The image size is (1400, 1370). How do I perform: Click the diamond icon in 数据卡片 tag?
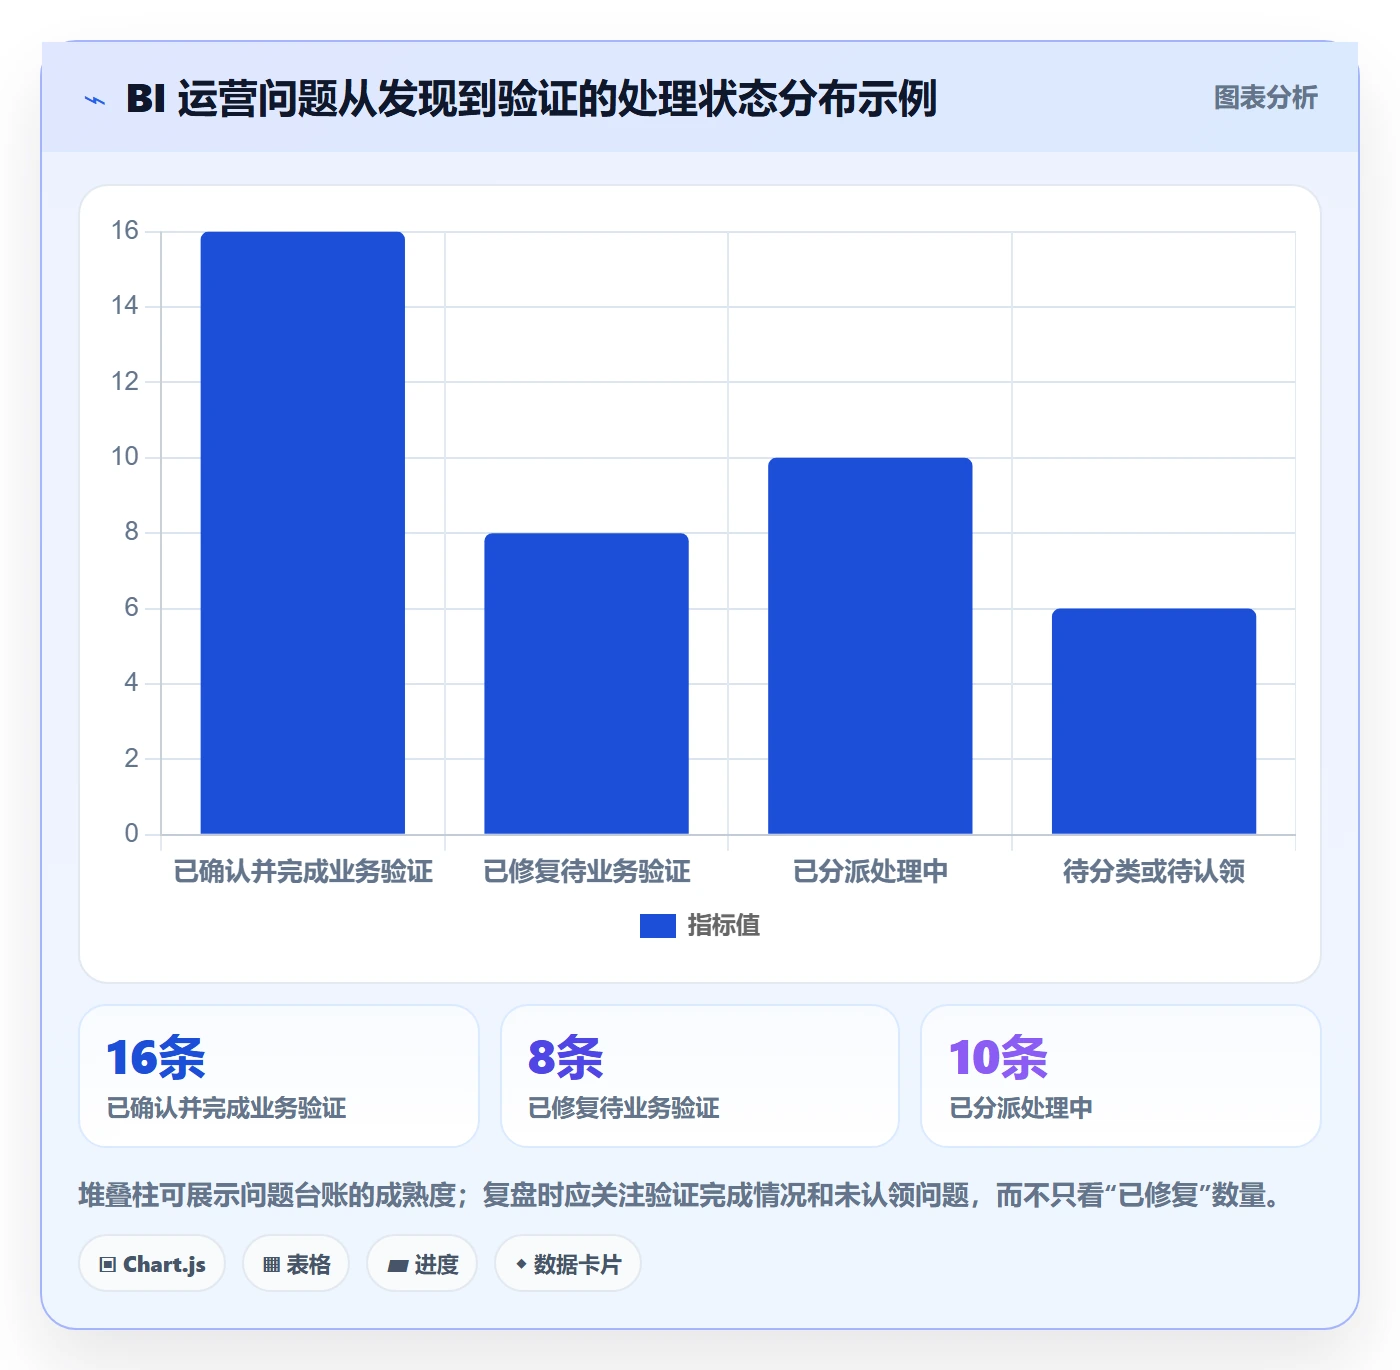(x=521, y=1264)
